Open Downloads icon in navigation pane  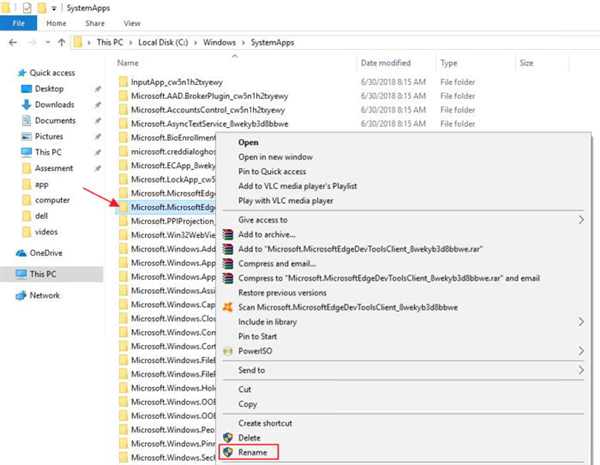(26, 104)
